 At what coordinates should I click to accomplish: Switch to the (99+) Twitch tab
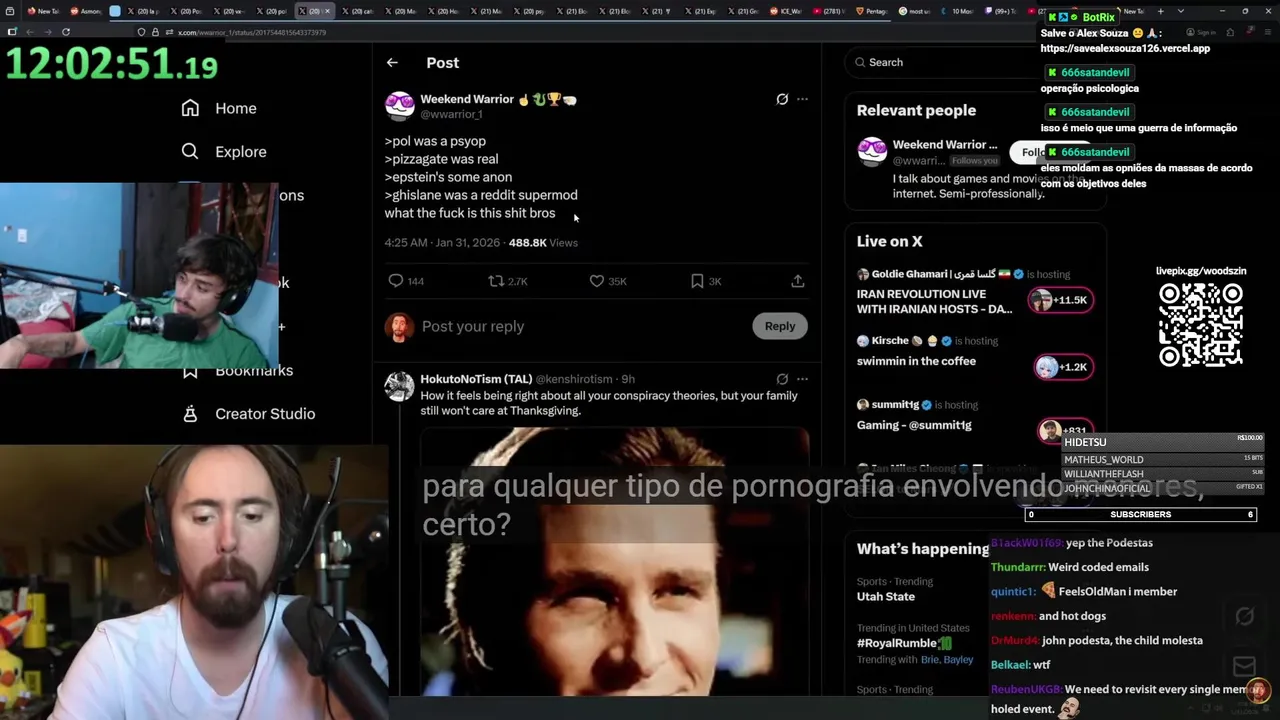(1003, 11)
